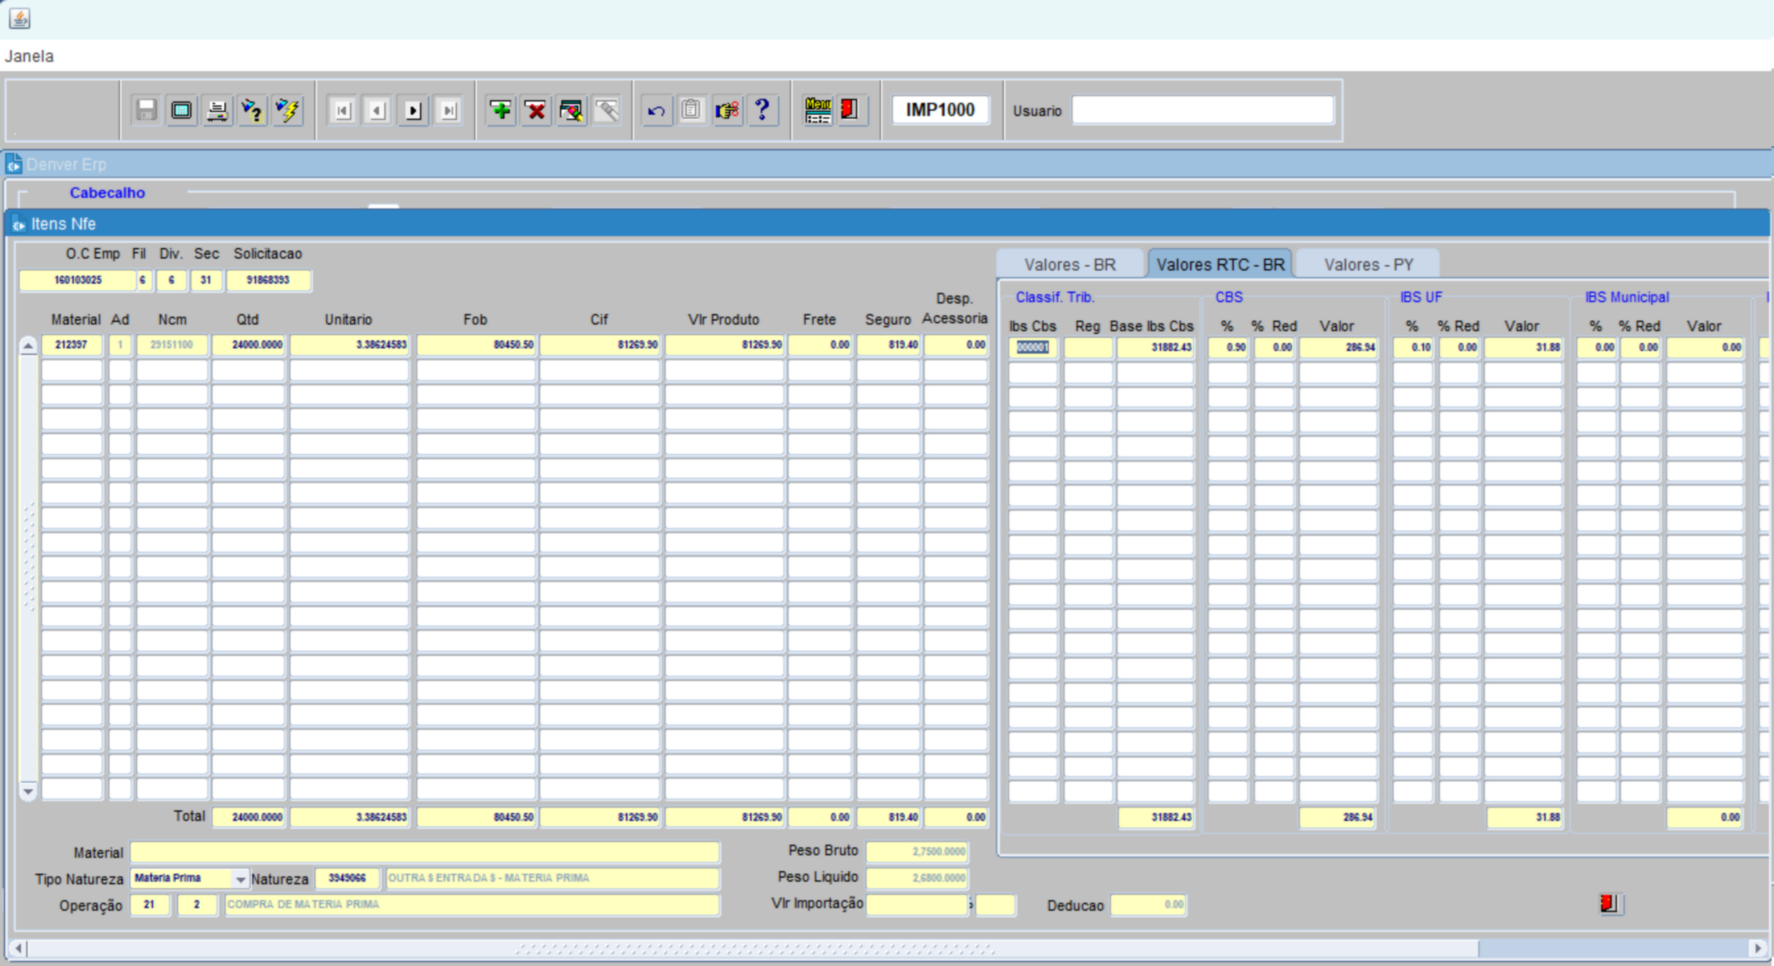
Task: Click the horizontal scrollbar right arrow
Action: coord(1757,948)
